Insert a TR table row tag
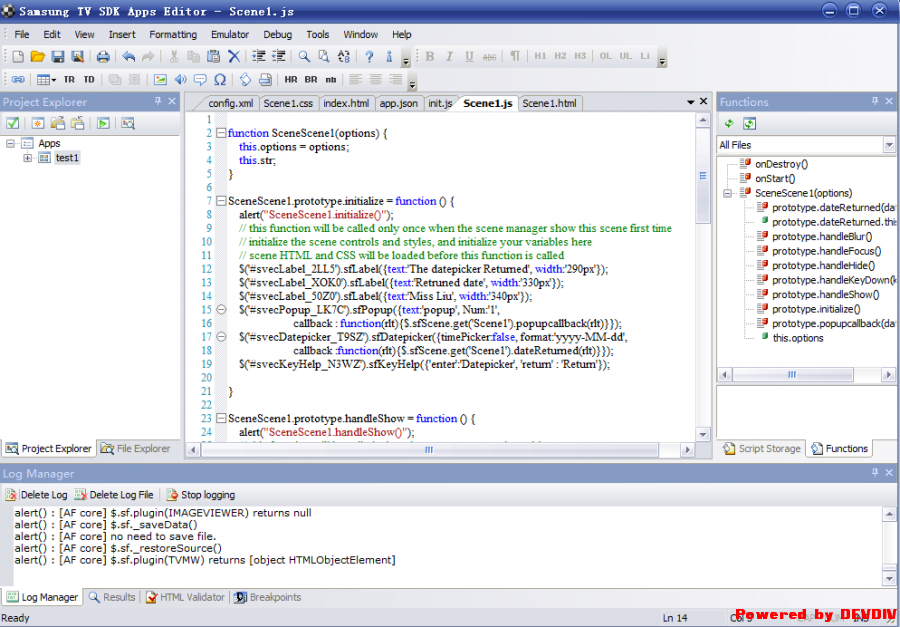This screenshot has width=900, height=627. [69, 79]
